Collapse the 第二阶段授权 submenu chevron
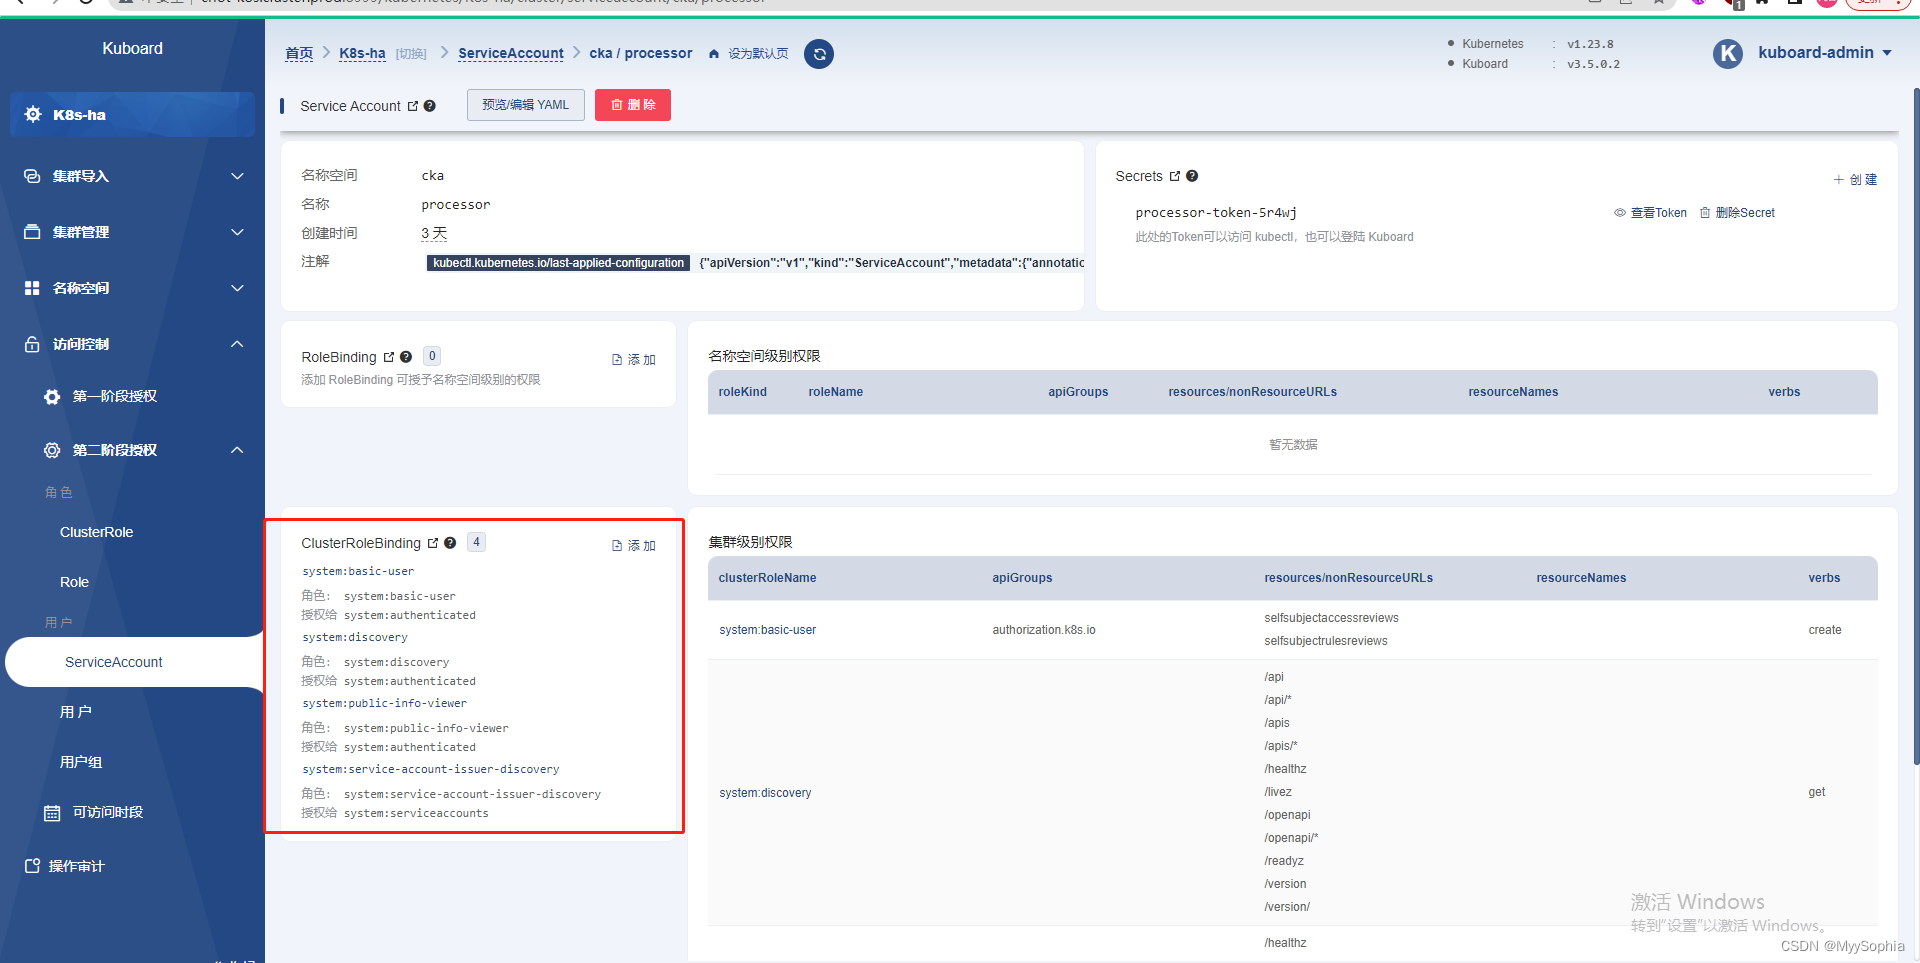The width and height of the screenshot is (1920, 963). click(x=237, y=450)
